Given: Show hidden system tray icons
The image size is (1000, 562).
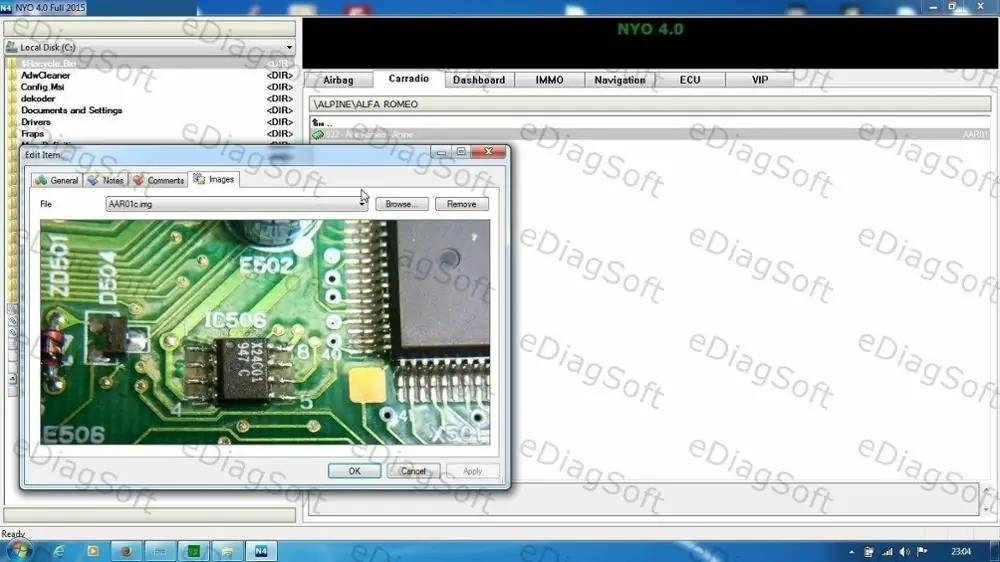Looking at the screenshot, I should (851, 552).
